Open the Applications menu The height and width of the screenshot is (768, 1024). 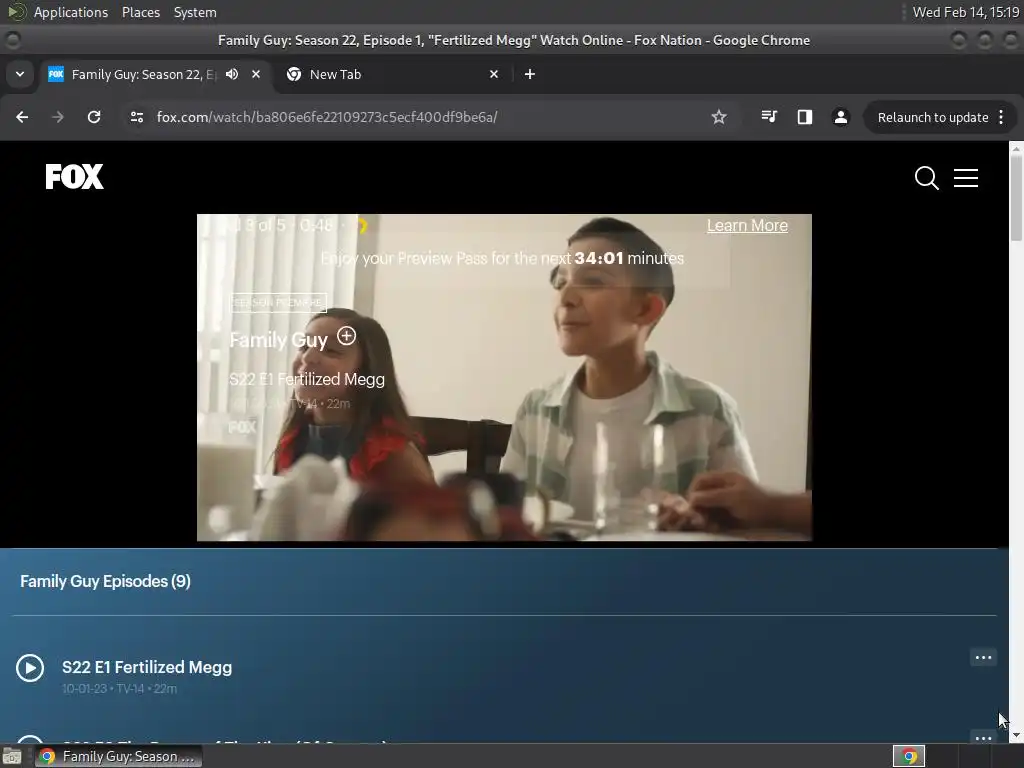pos(71,12)
